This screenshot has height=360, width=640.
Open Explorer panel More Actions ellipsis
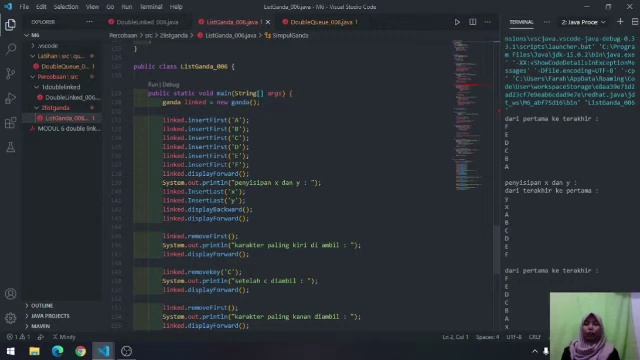point(89,22)
